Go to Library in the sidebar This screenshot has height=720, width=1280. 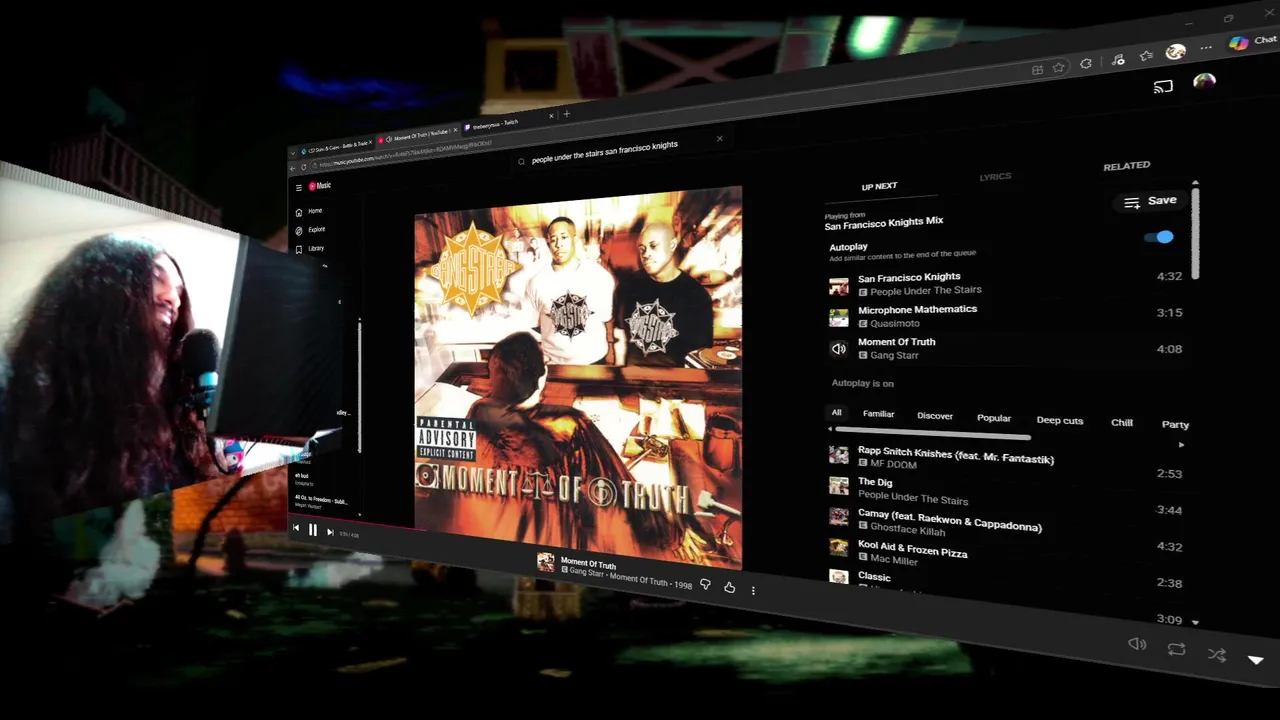coord(311,248)
